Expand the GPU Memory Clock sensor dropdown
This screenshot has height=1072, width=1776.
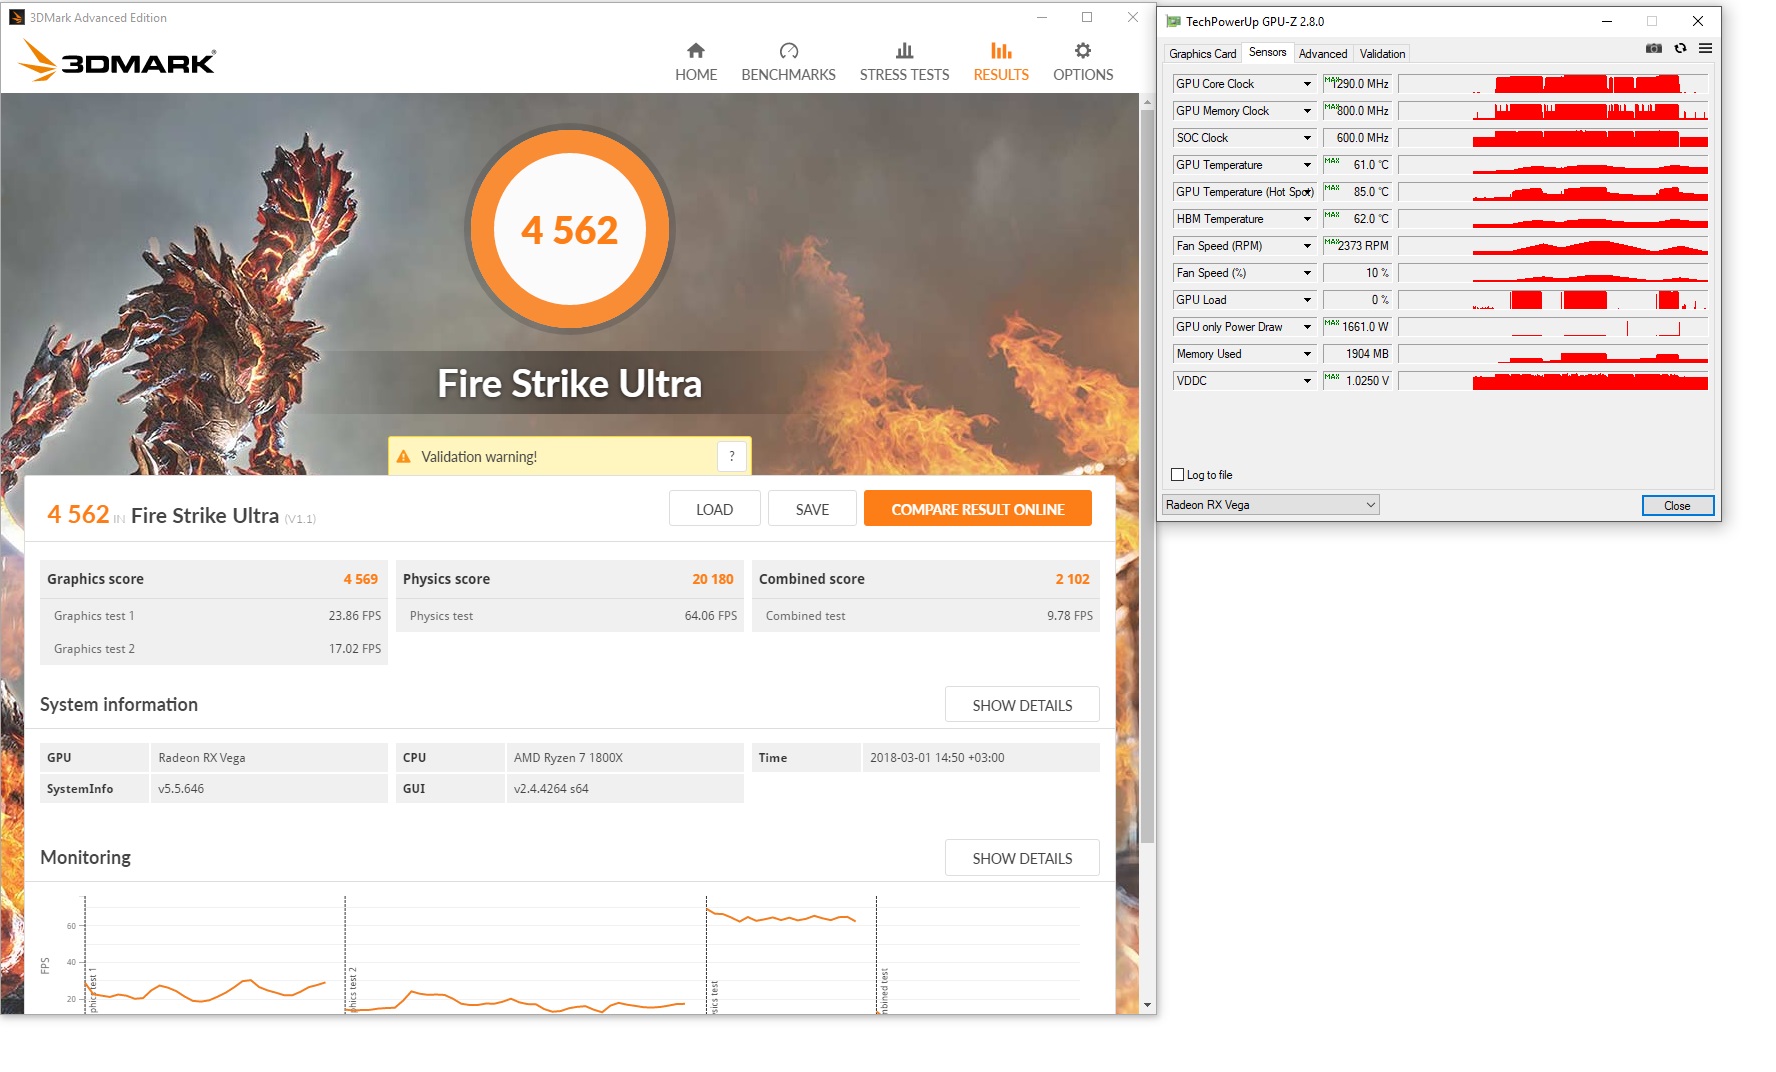1307,111
